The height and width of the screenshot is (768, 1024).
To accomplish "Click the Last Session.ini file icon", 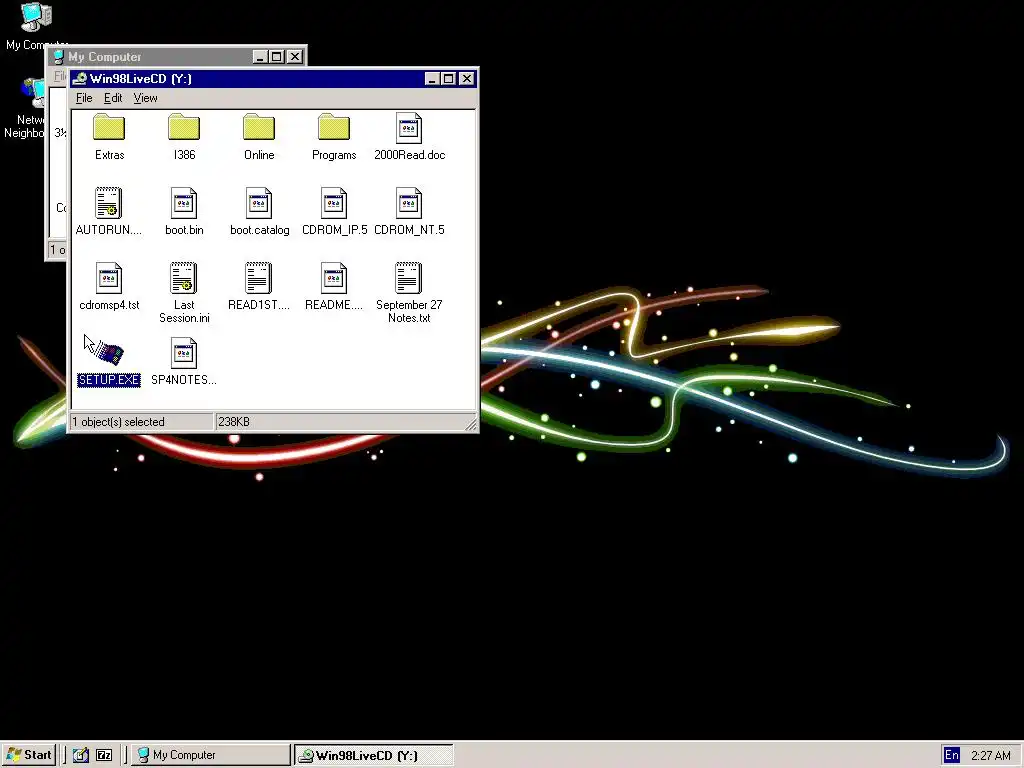I will [x=184, y=278].
